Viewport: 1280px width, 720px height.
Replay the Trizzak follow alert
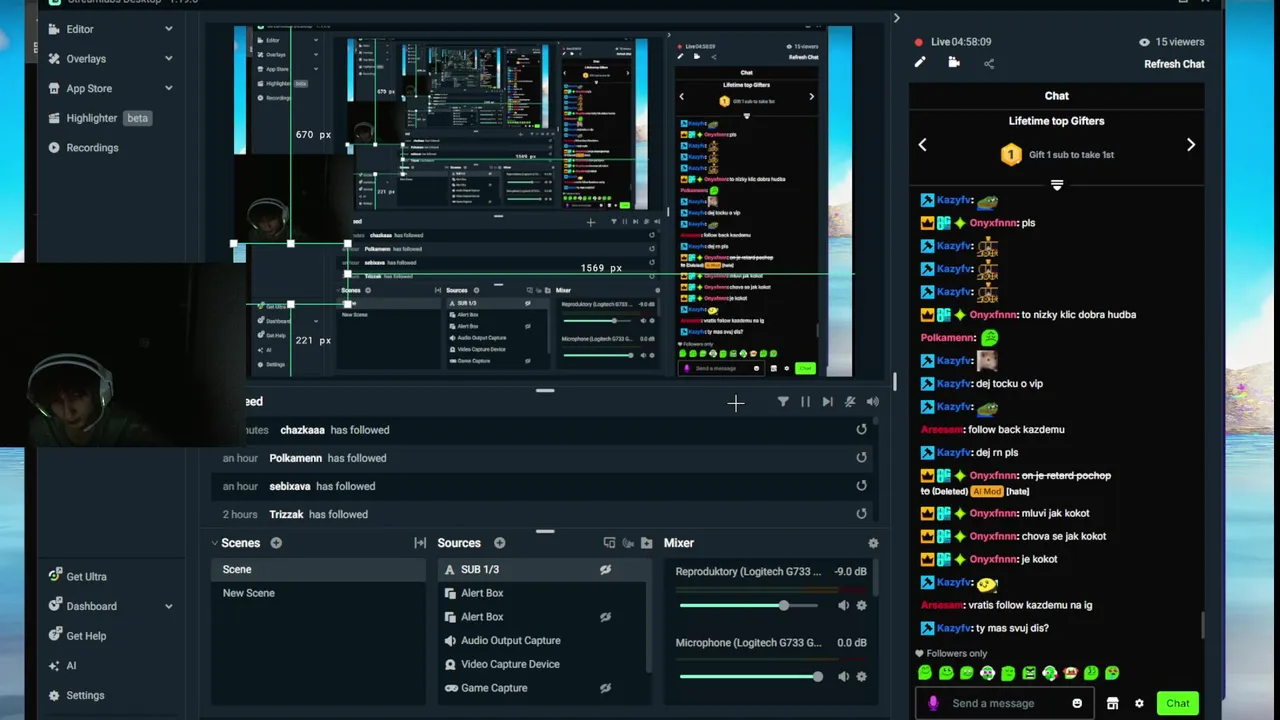[x=861, y=513]
